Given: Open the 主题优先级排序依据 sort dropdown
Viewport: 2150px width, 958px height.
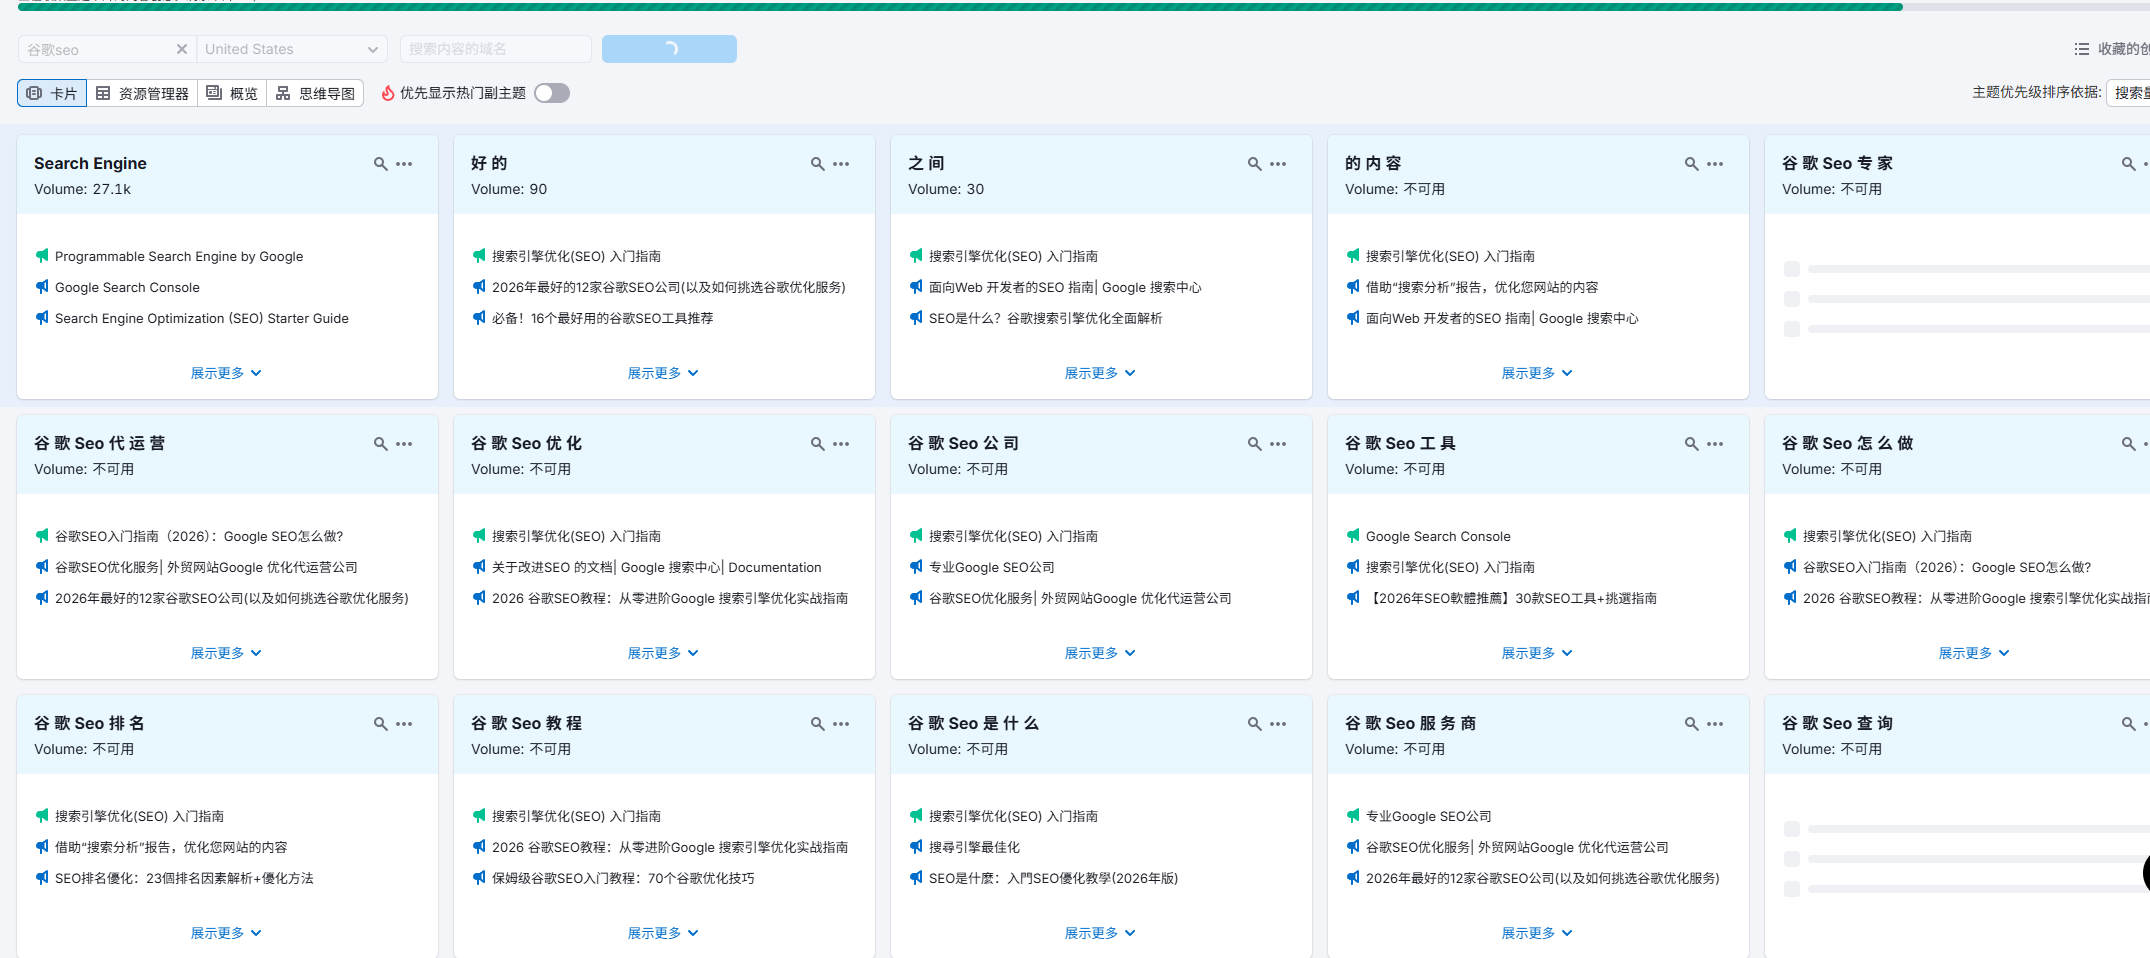Looking at the screenshot, I should pyautogui.click(x=2128, y=93).
